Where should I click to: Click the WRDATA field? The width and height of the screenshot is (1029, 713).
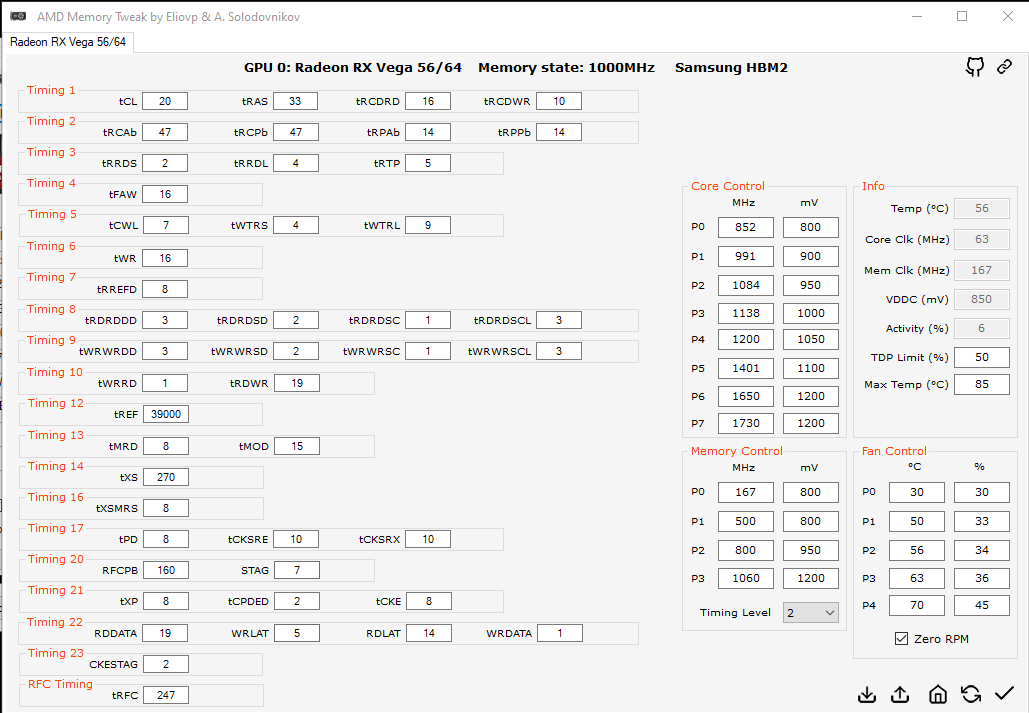tap(560, 633)
